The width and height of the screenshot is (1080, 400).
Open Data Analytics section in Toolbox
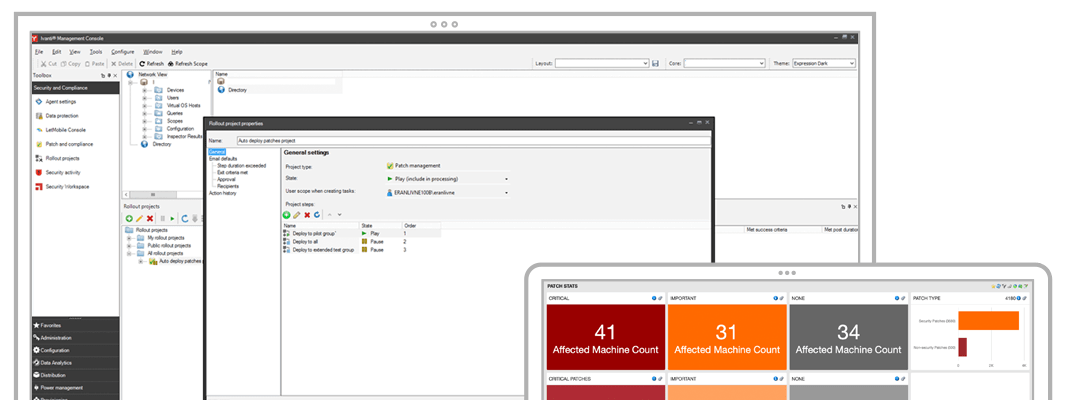(75, 363)
